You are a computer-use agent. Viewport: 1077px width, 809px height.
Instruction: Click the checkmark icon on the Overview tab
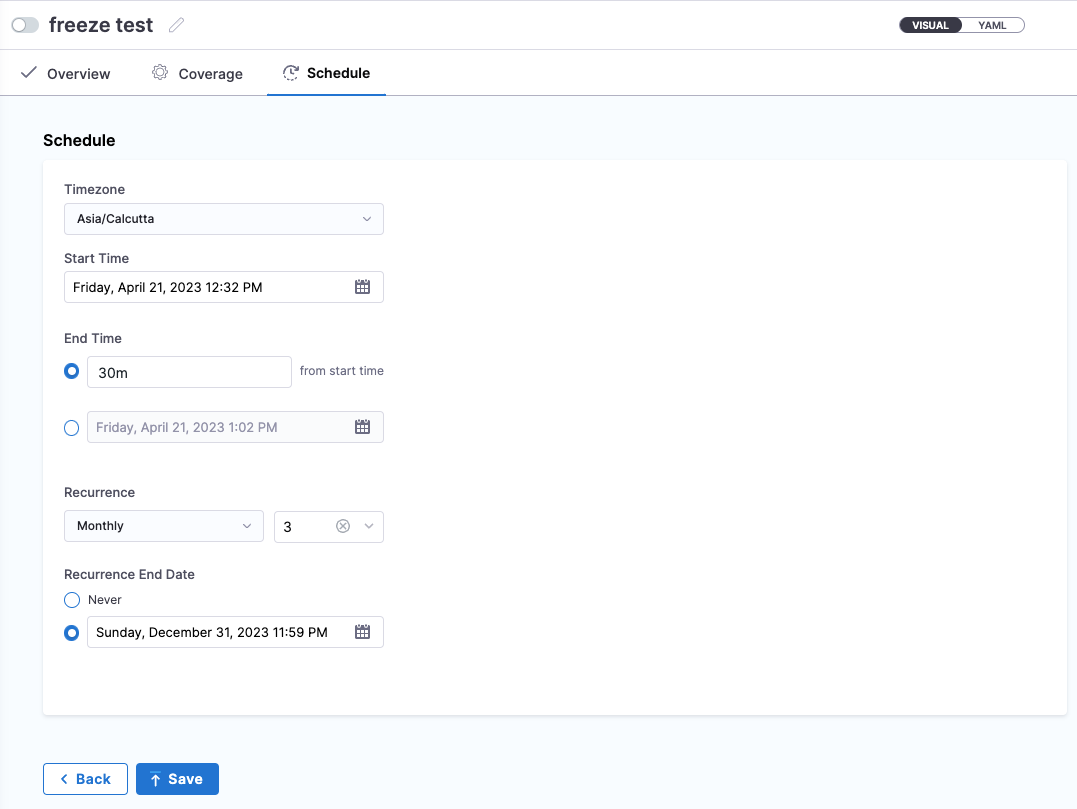coord(29,73)
